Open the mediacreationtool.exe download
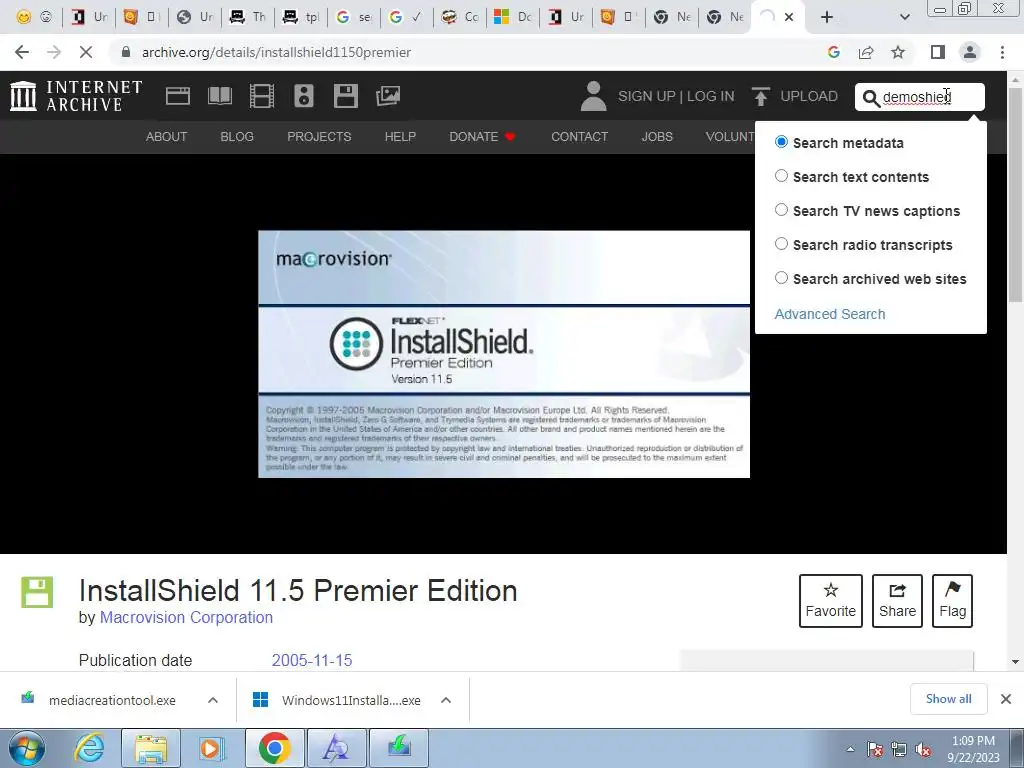The width and height of the screenshot is (1024, 768). 112,700
